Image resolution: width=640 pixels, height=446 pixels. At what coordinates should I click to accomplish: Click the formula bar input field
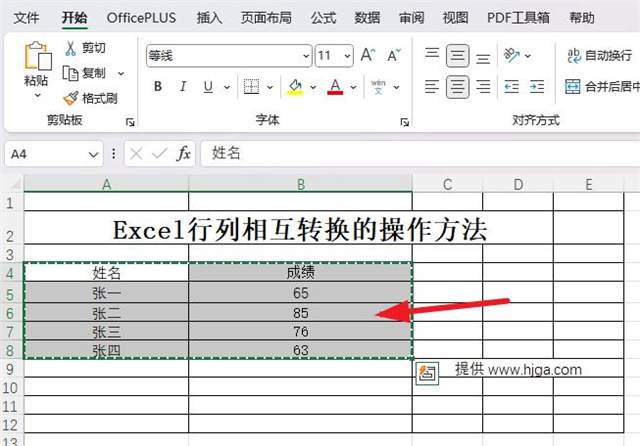tap(420, 154)
